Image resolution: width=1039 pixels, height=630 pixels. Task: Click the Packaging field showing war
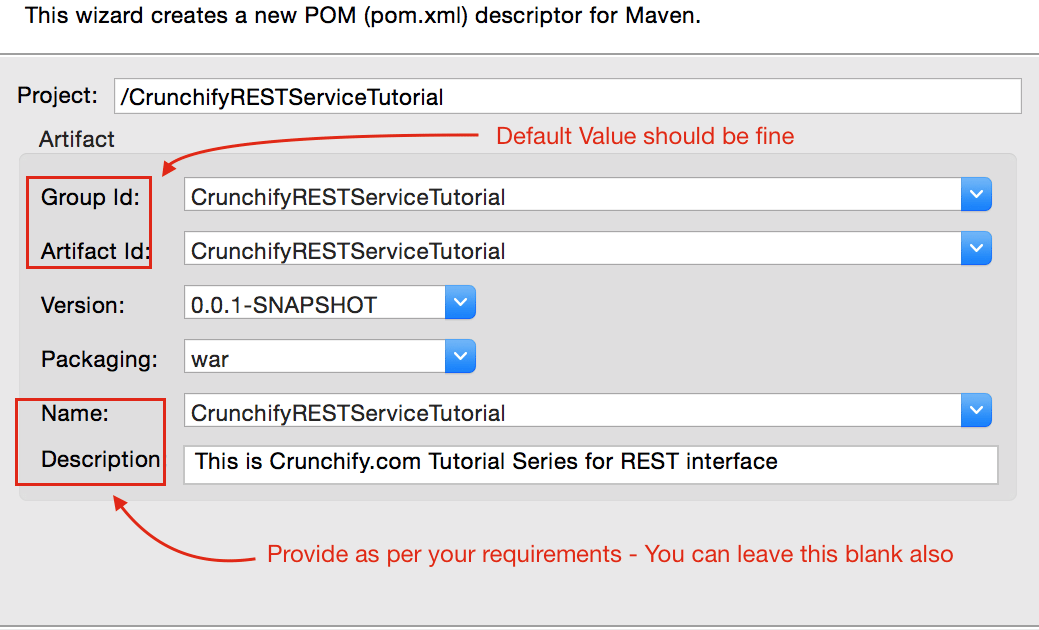[315, 356]
